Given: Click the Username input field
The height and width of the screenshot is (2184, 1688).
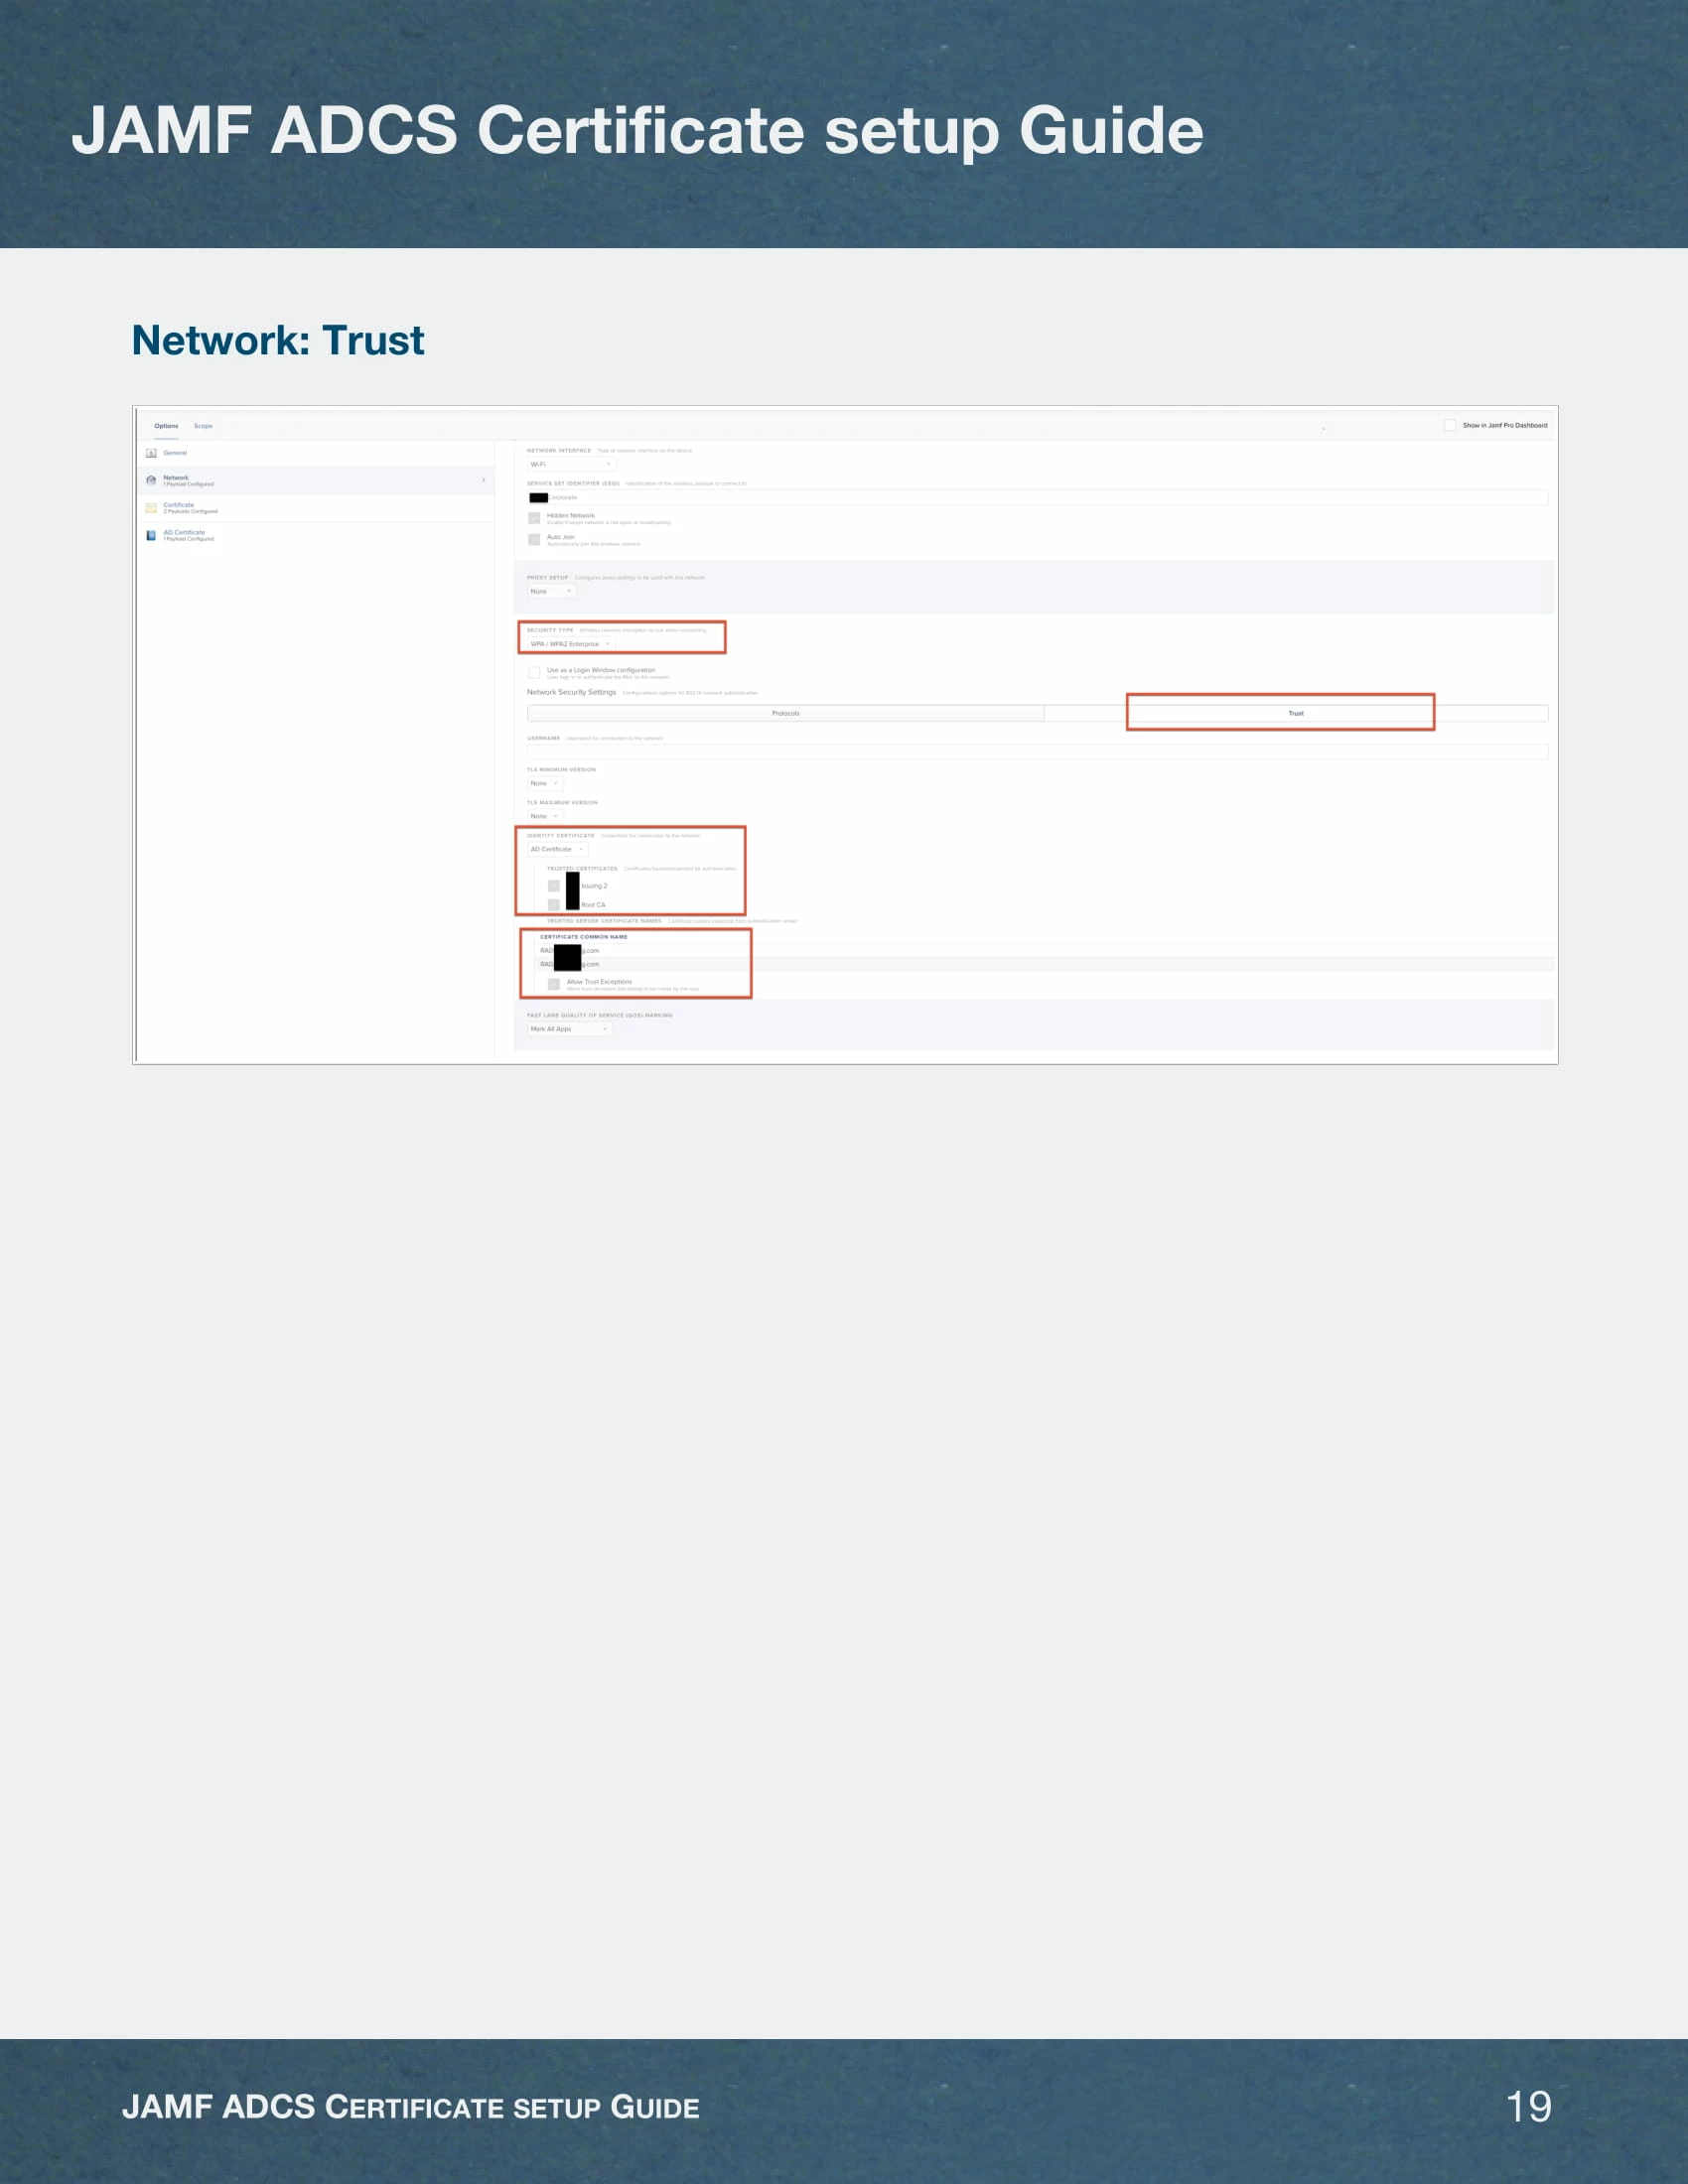Looking at the screenshot, I should click(x=1037, y=752).
